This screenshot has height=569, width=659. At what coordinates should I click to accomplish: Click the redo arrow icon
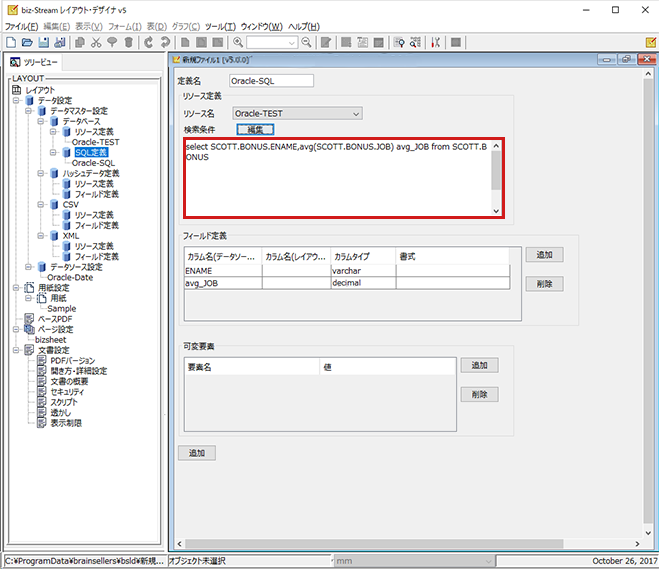(165, 42)
